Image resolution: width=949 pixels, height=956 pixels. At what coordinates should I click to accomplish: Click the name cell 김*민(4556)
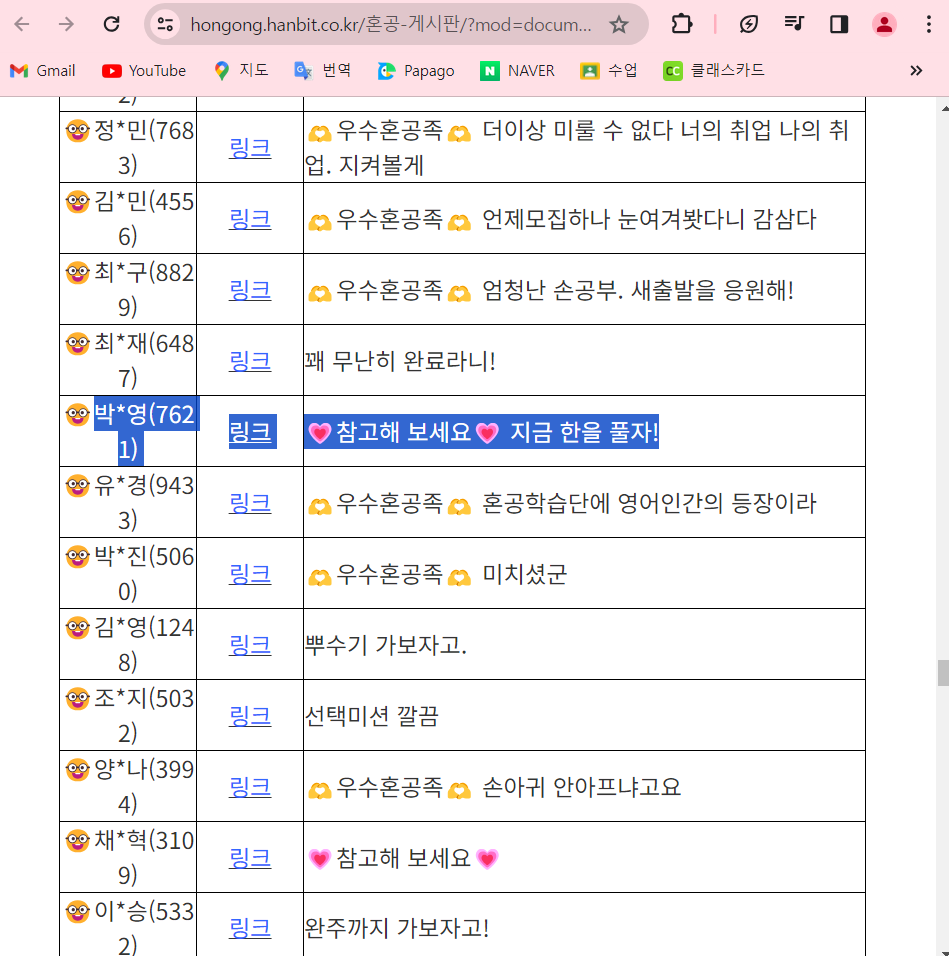point(129,219)
